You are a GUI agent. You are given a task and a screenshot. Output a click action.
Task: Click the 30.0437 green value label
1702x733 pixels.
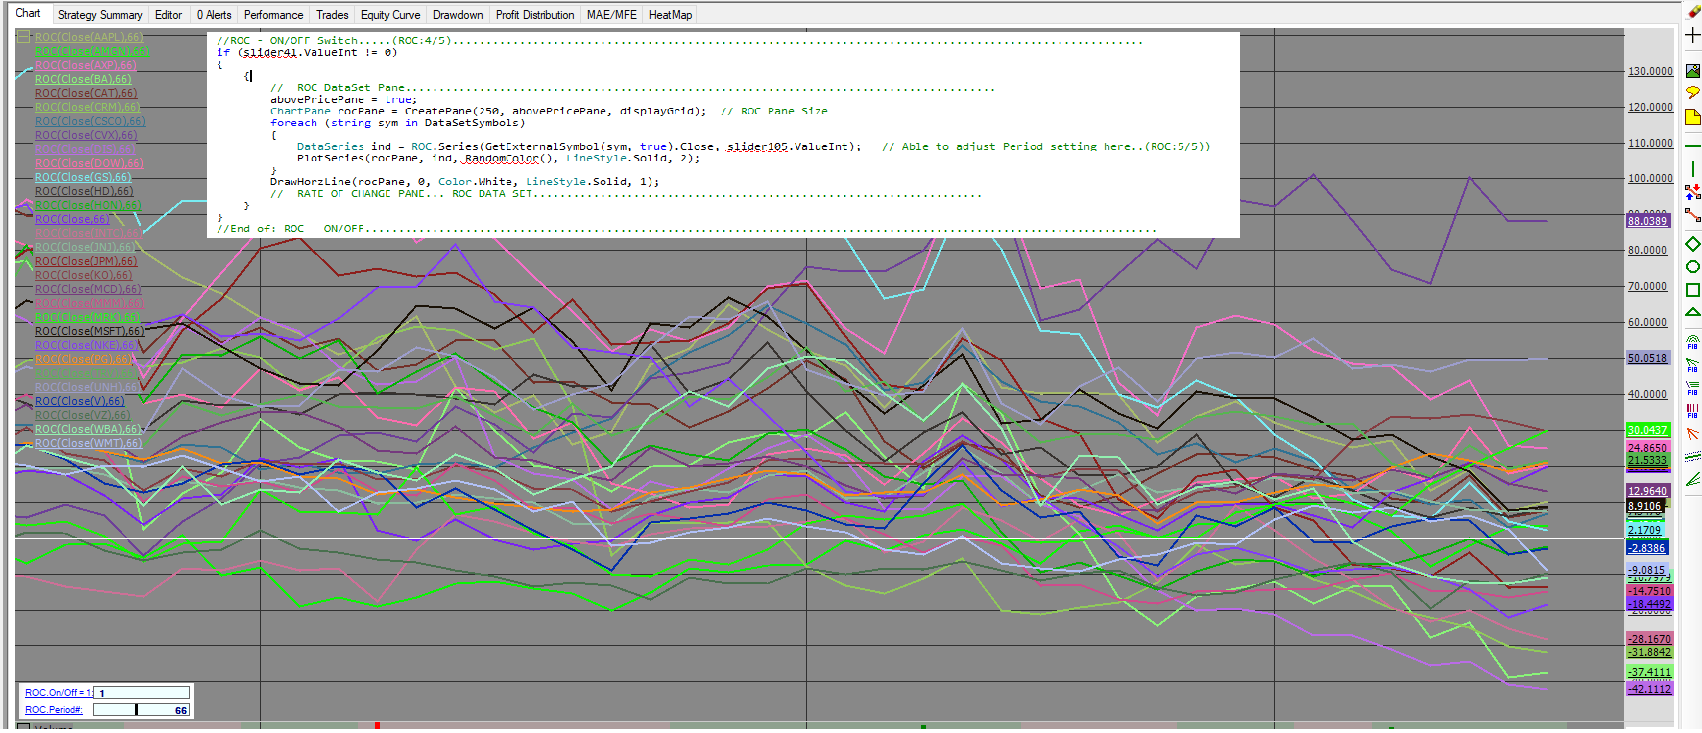coord(1648,430)
